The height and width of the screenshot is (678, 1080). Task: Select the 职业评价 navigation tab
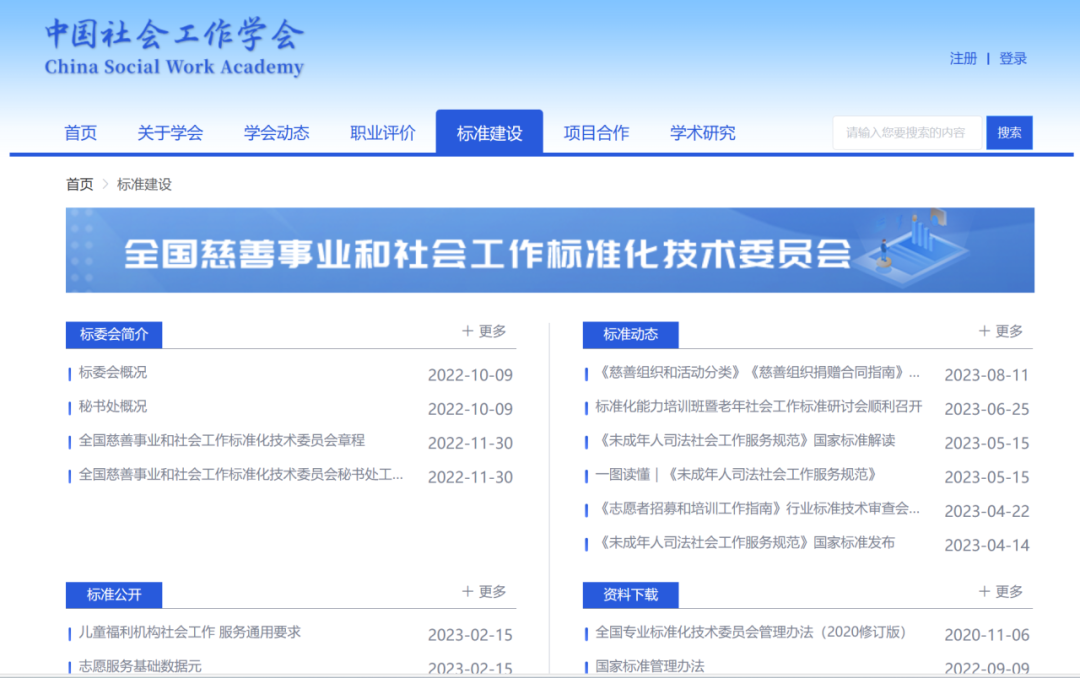tap(383, 133)
